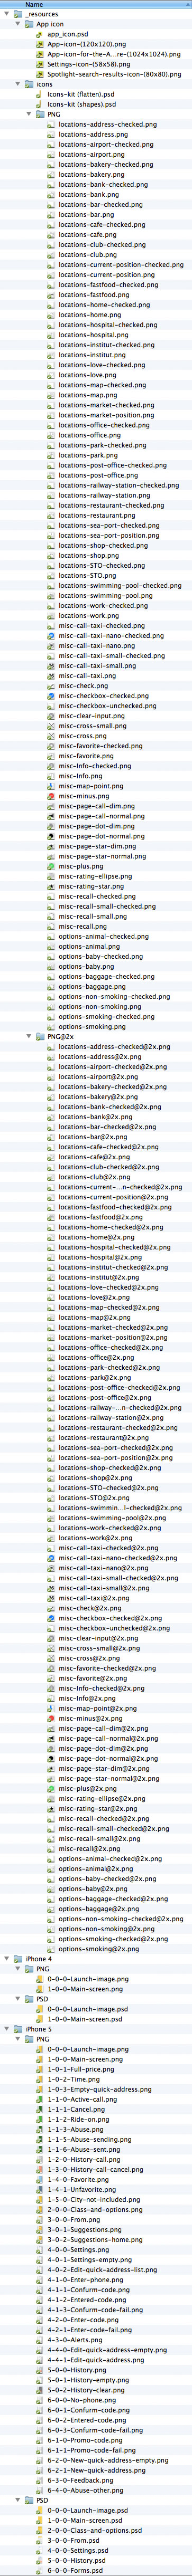This screenshot has height=2576, width=192.
Task: Click the misc-page-star-normal.png file icon
Action: (51, 856)
